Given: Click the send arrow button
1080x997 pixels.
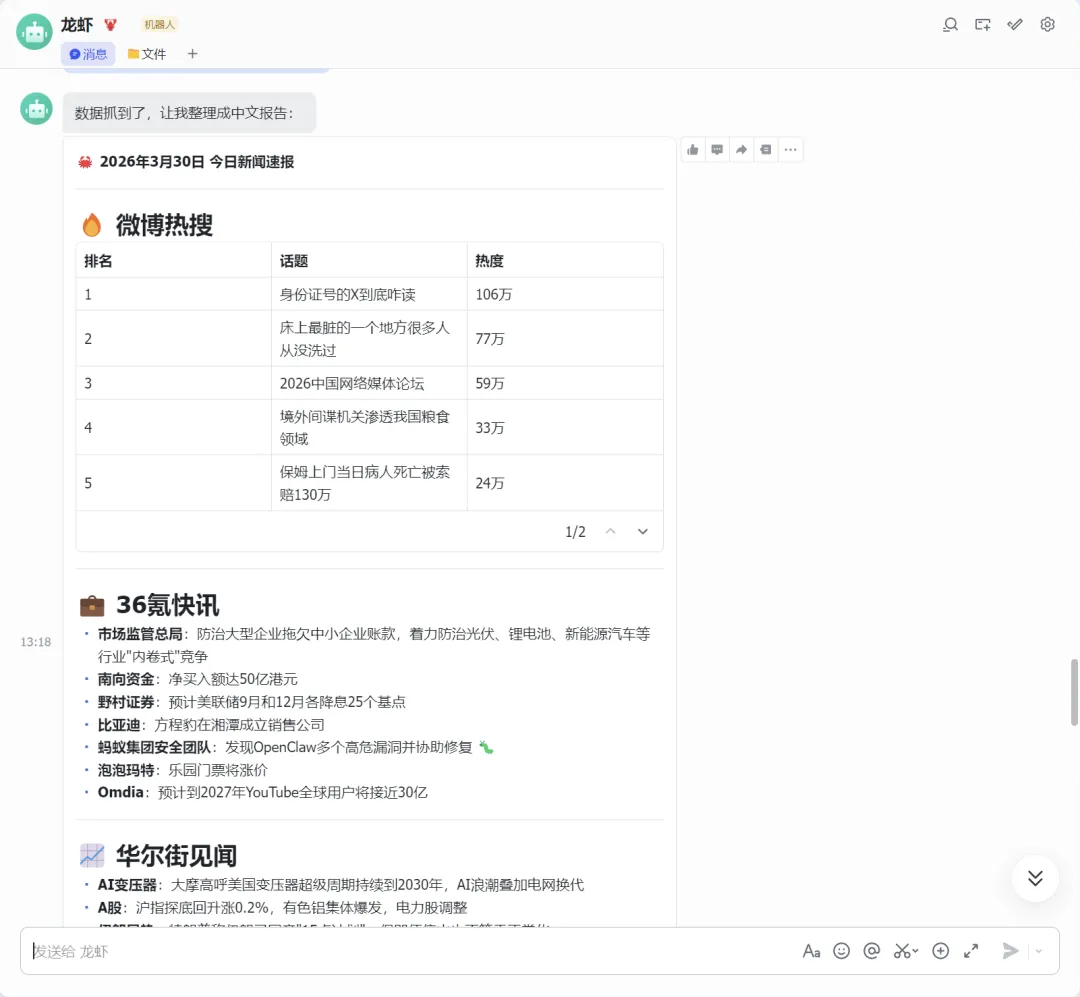Looking at the screenshot, I should point(1010,951).
